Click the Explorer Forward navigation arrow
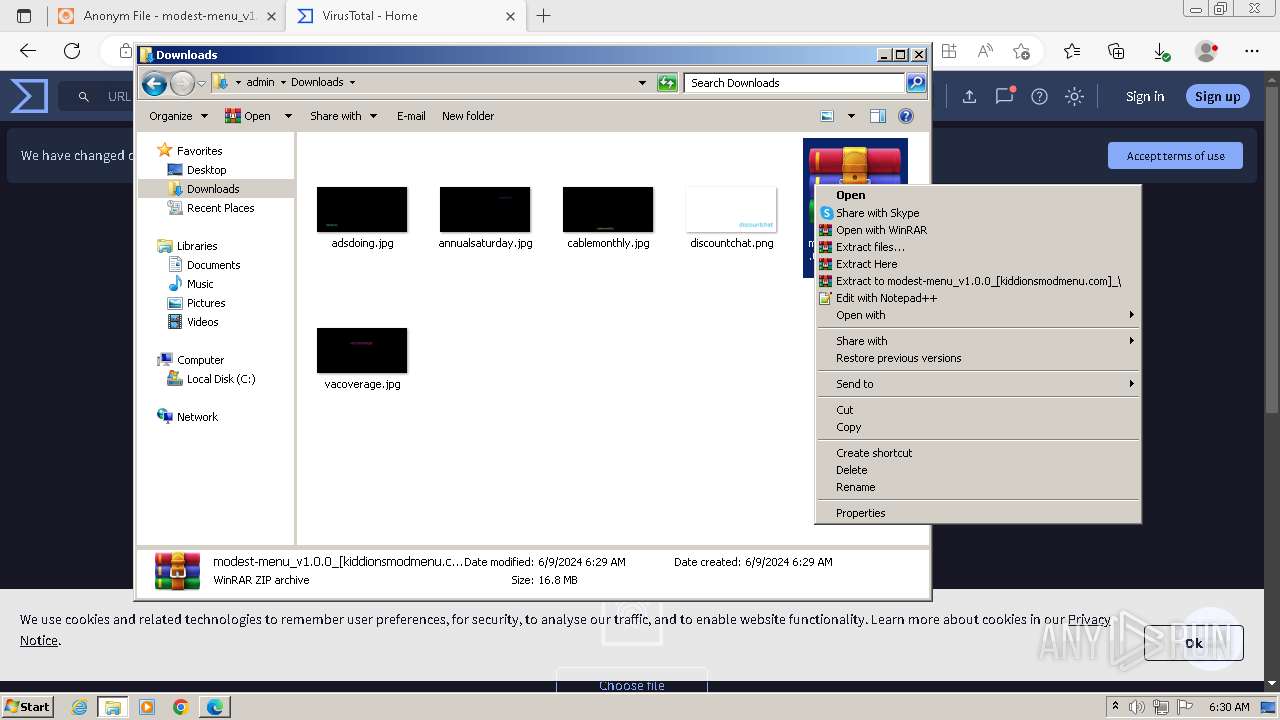1280x720 pixels. tap(182, 83)
